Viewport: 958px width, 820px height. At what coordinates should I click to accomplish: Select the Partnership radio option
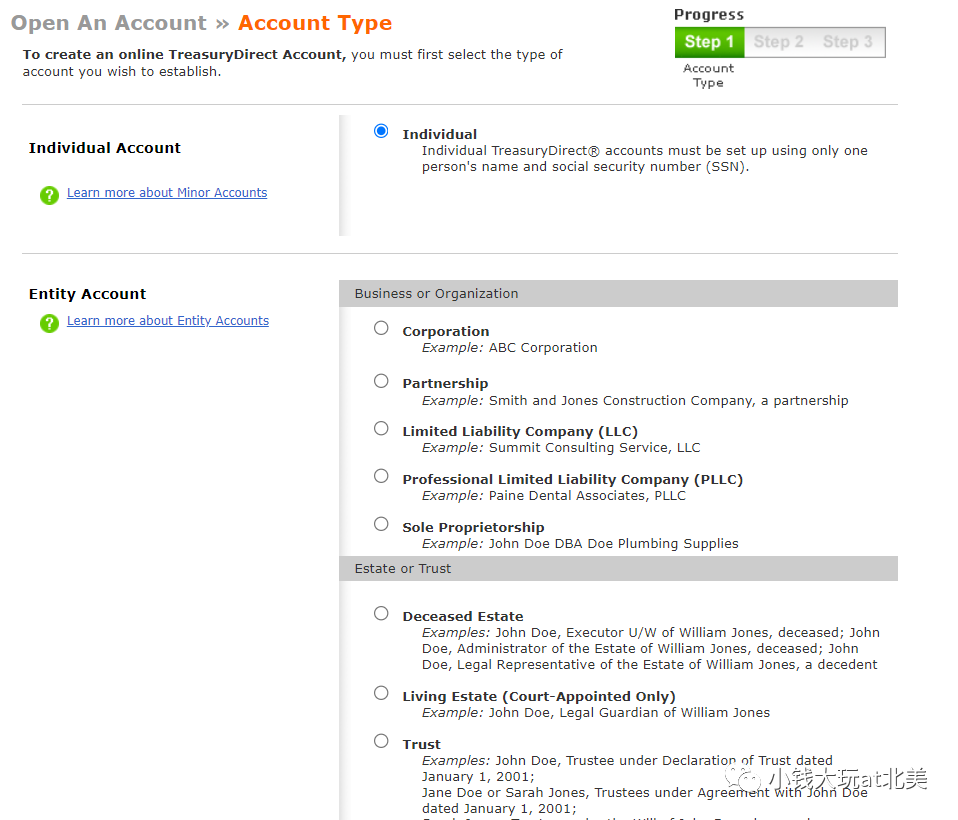[381, 381]
